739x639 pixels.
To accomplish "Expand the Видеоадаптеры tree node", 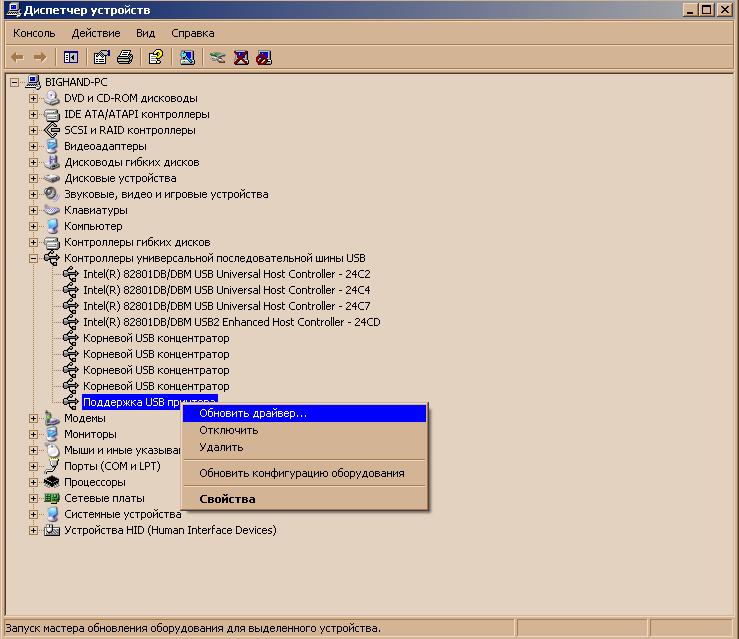I will pyautogui.click(x=33, y=146).
